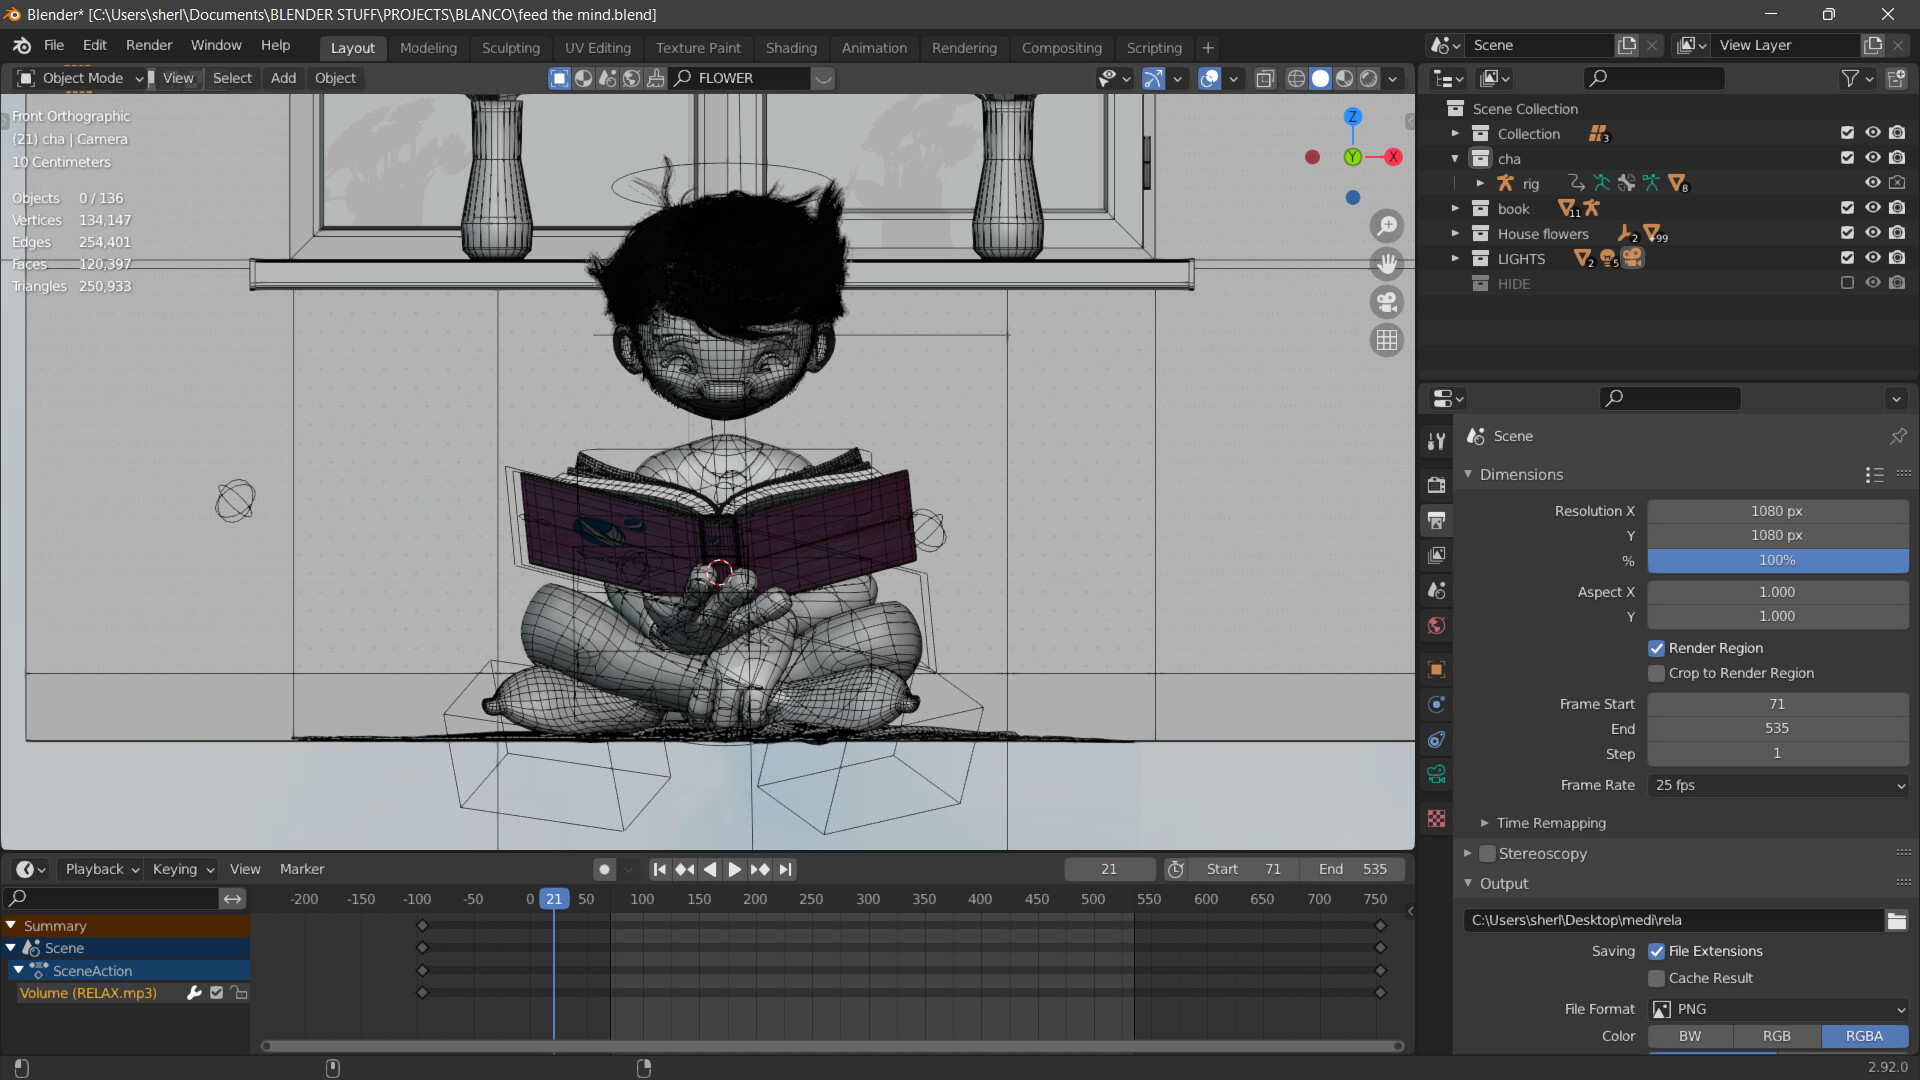1920x1080 pixels.
Task: Open Output properties tab printer icon
Action: (1437, 520)
